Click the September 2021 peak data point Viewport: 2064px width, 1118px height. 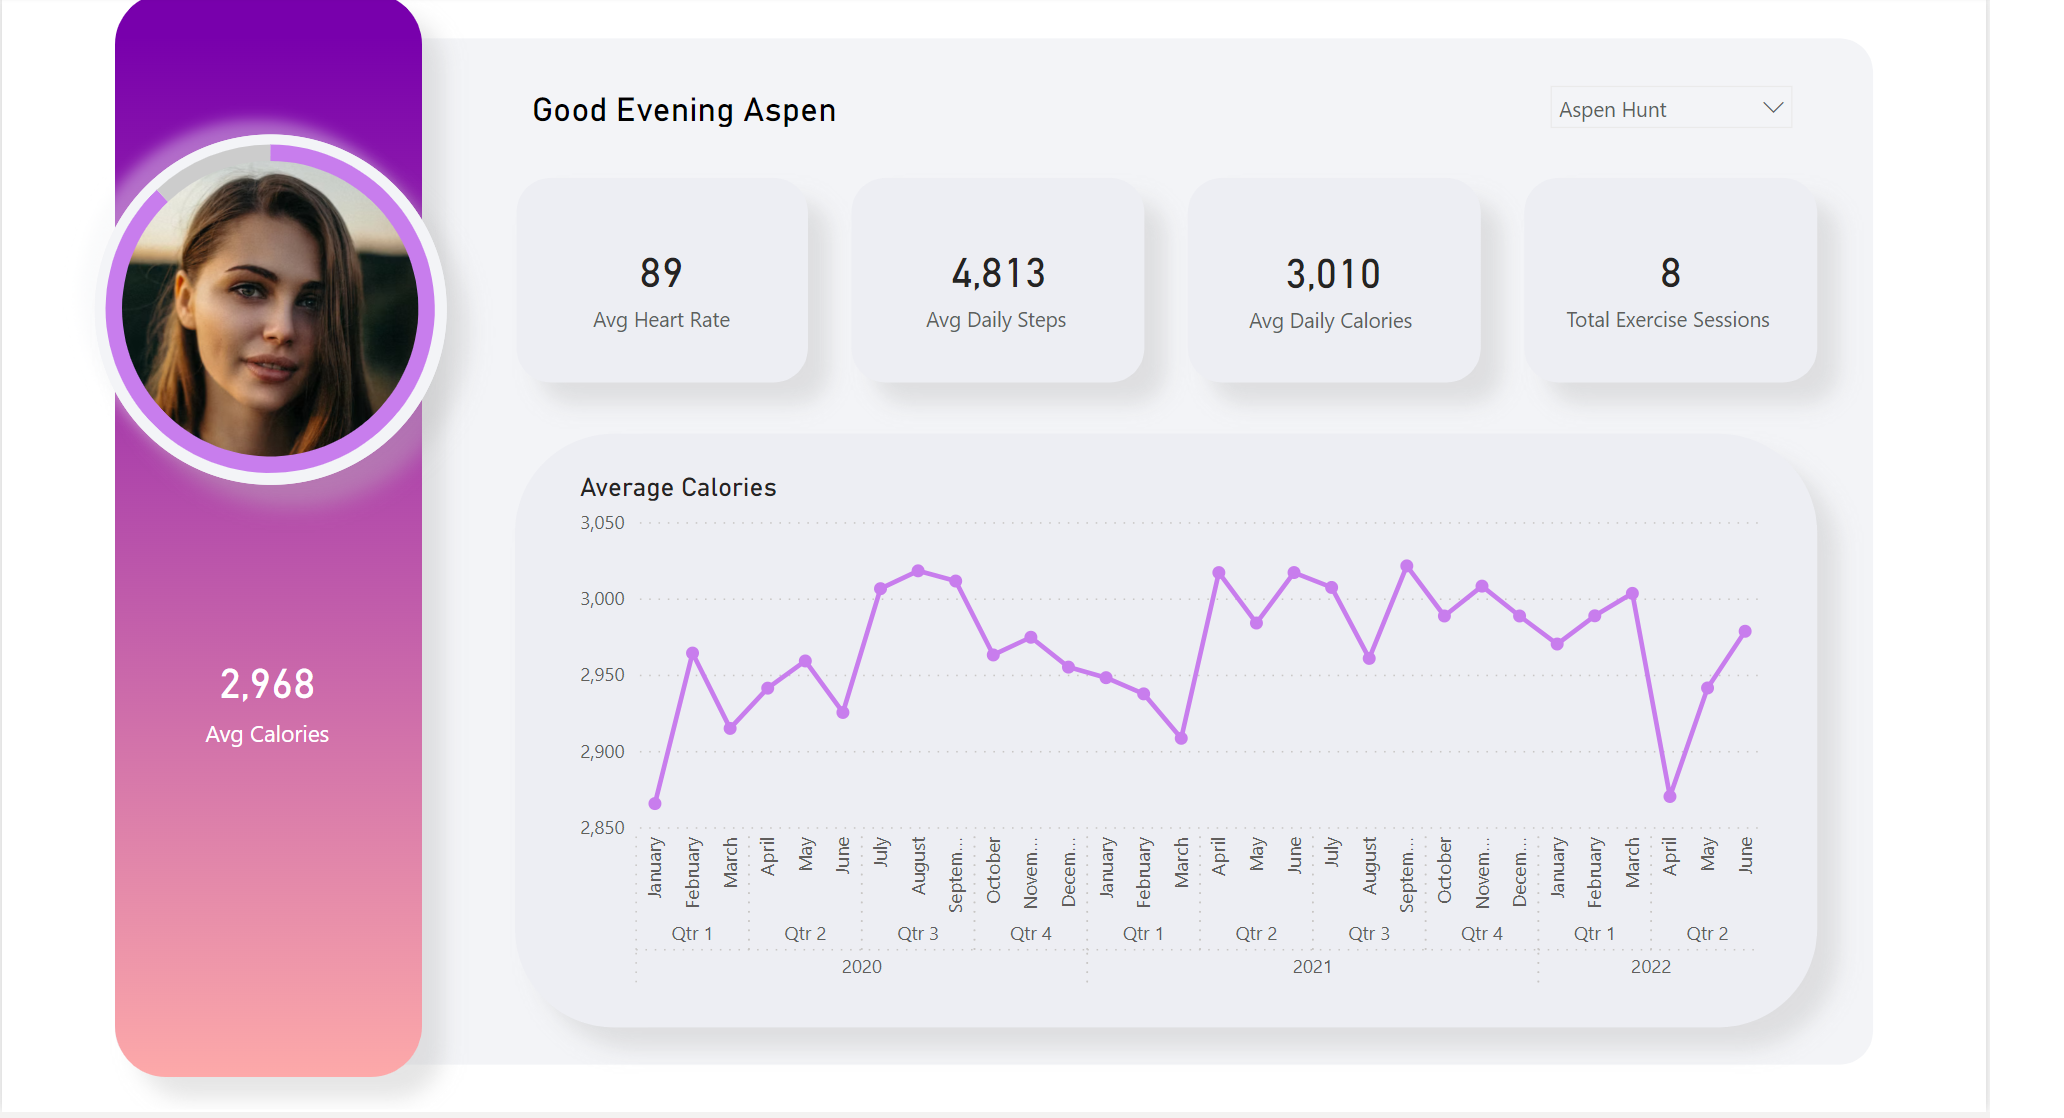click(x=1406, y=566)
